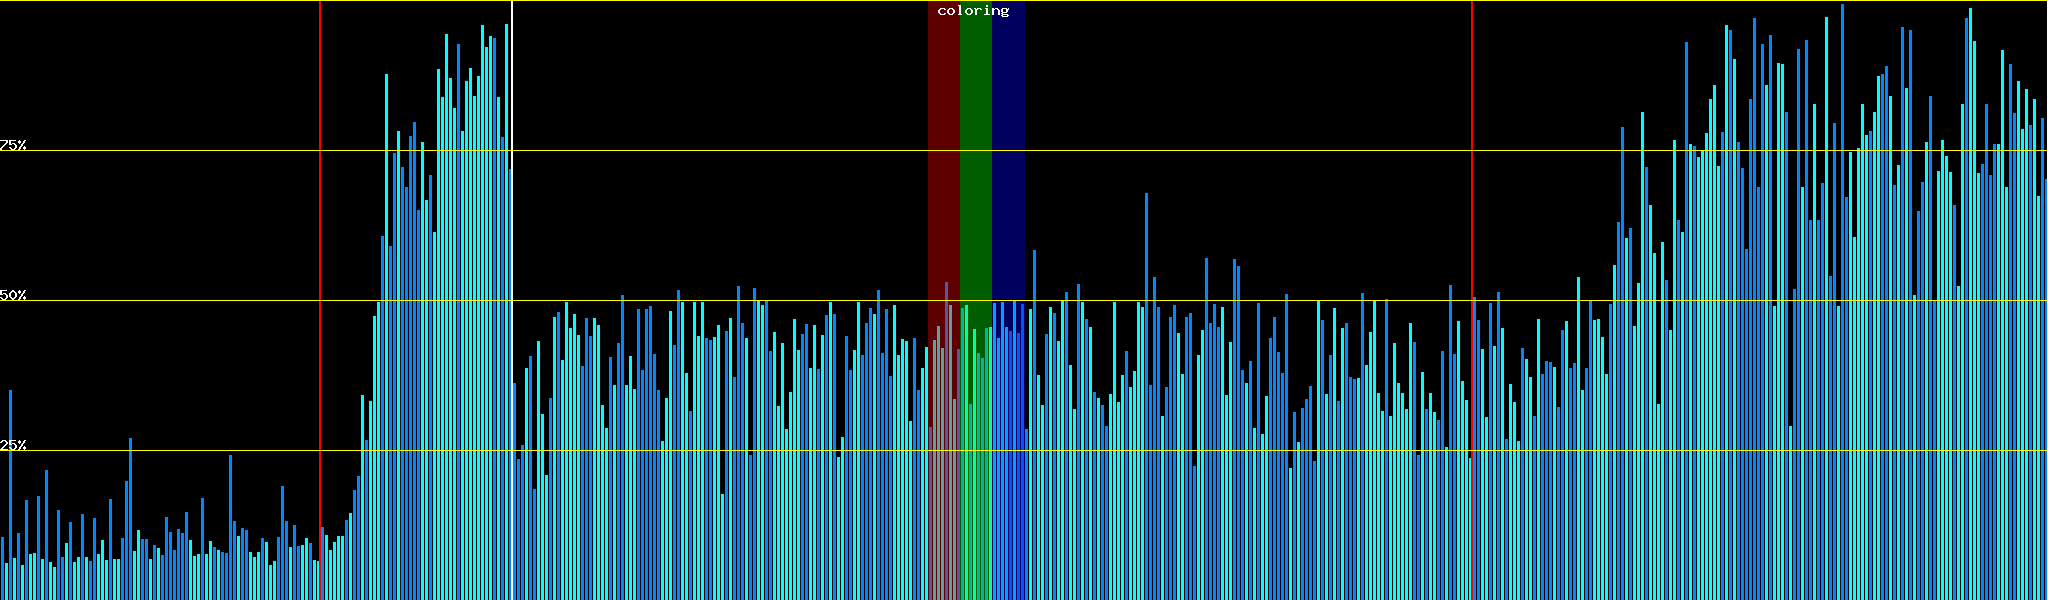Click the 75% axis label

pyautogui.click(x=13, y=145)
